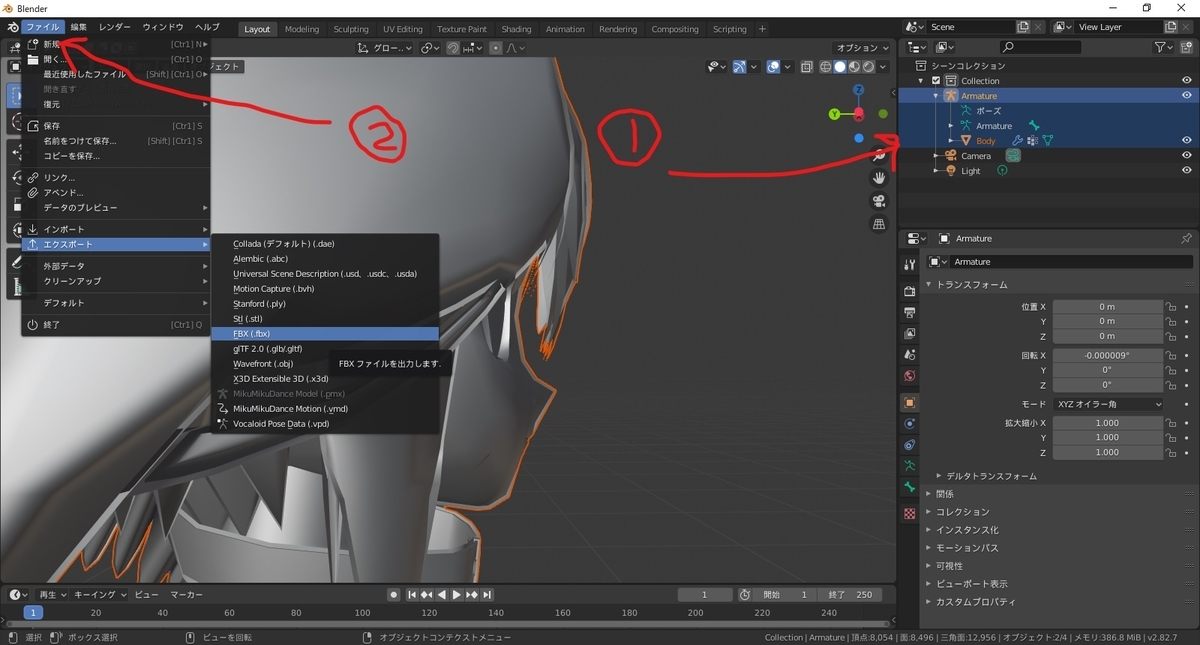Toggle Collection checkbox in outliner

coord(936,81)
